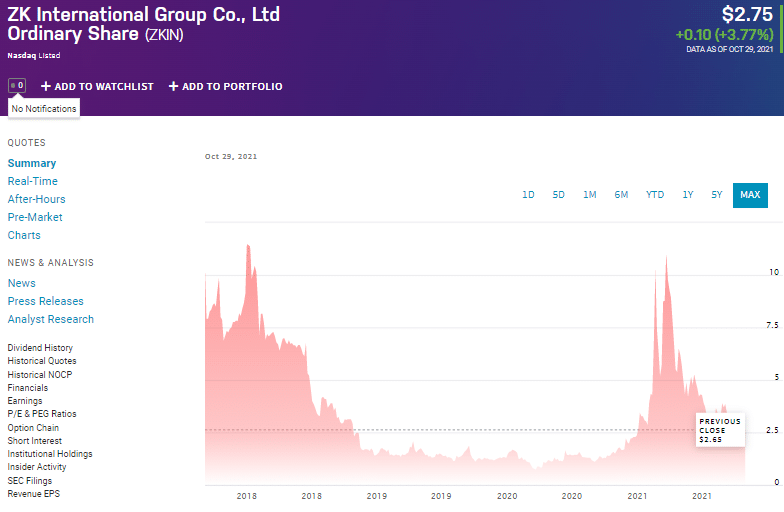Image resolution: width=784 pixels, height=512 pixels.
Task: Click the +0.10 (+3.77%) change value
Action: (724, 34)
